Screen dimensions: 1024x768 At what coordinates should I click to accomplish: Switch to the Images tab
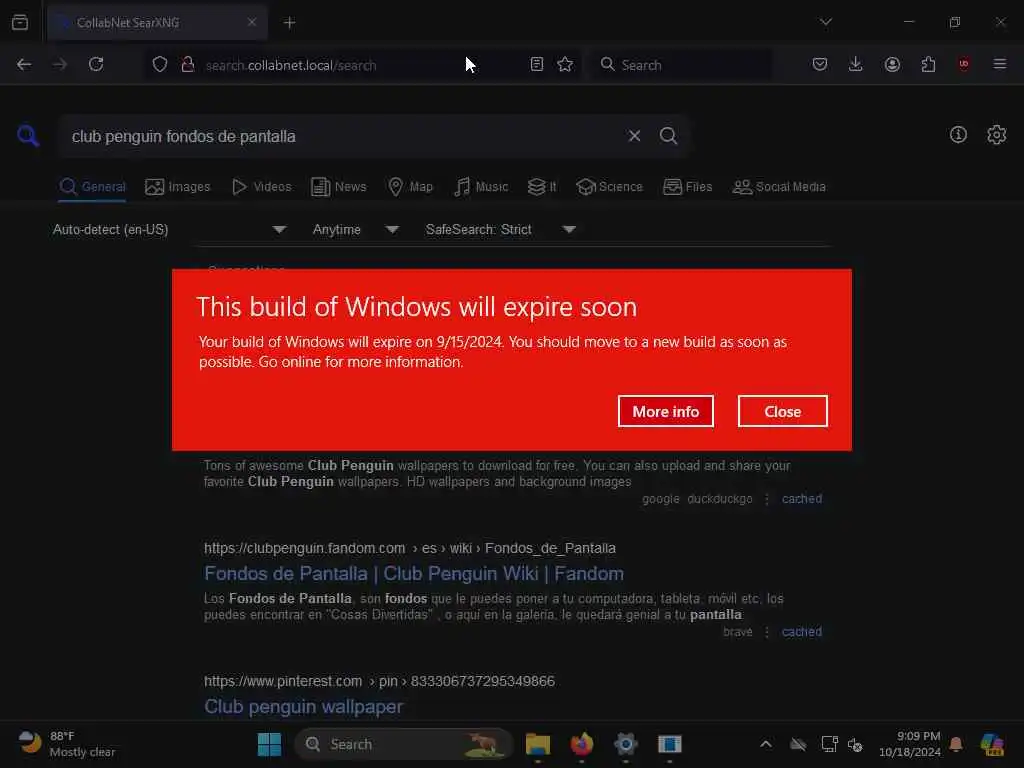[x=178, y=187]
